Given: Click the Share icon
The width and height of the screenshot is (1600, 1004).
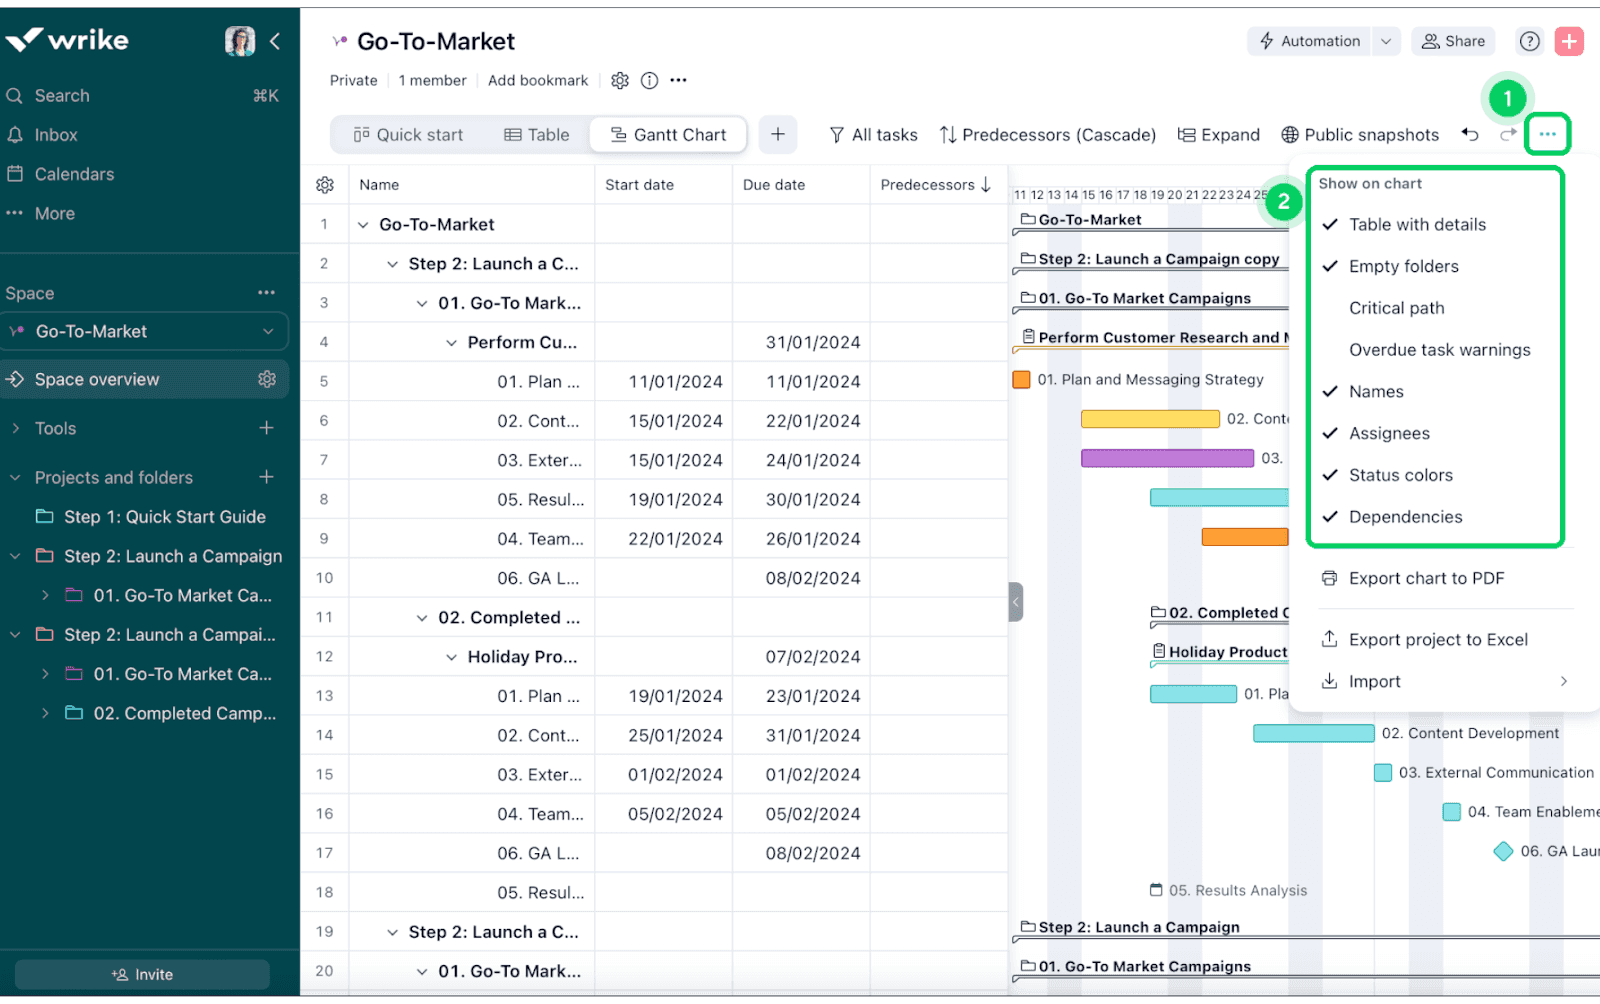Looking at the screenshot, I should [1452, 41].
